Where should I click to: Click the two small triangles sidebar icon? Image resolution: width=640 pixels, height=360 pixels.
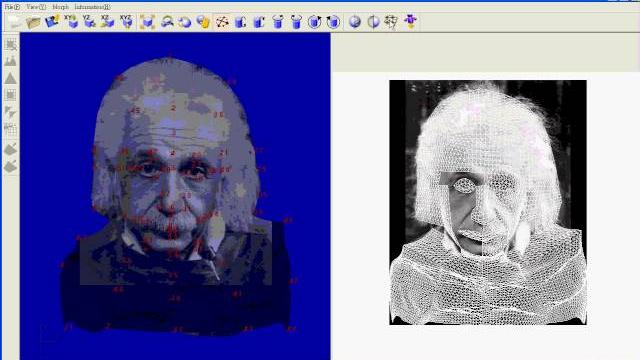click(x=11, y=112)
